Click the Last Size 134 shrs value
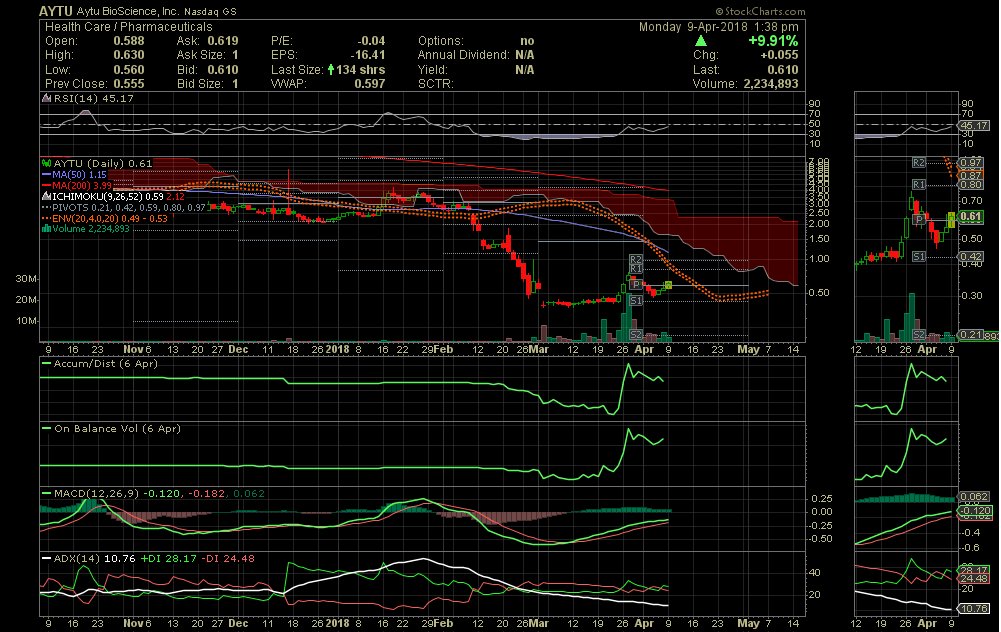Screen dimensions: 1001x632 pos(361,70)
